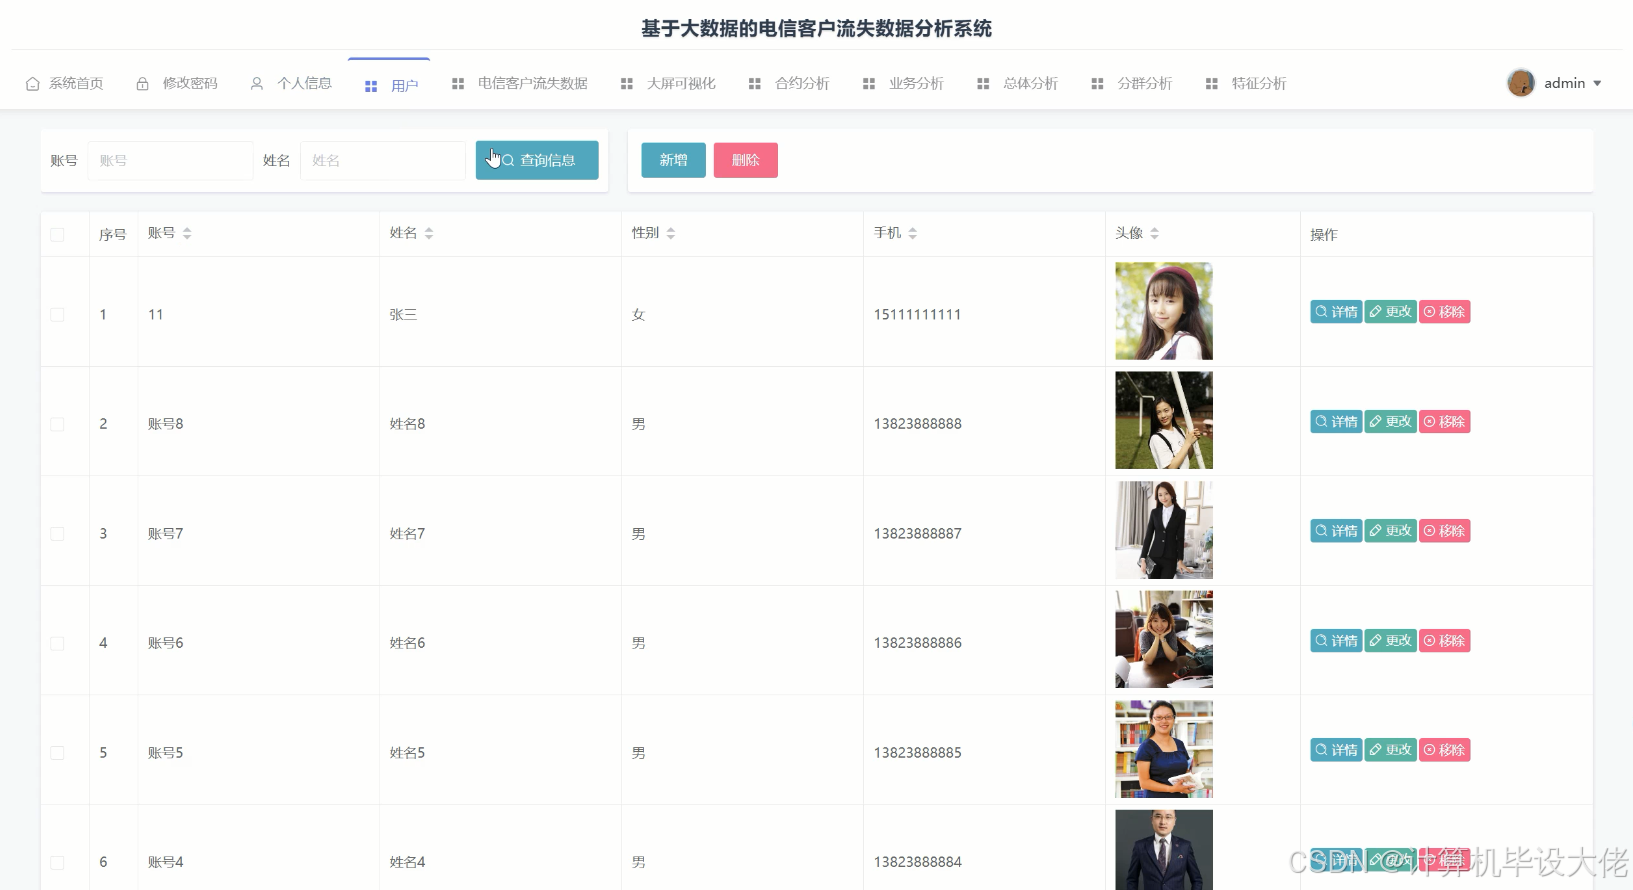Check the checkbox for row 账号8
Screen dimensions: 1633x890
point(57,424)
